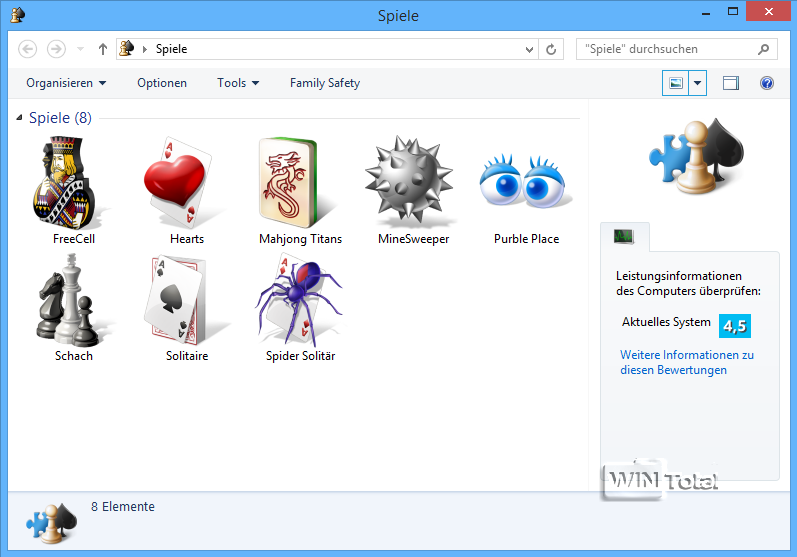Image resolution: width=797 pixels, height=557 pixels.
Task: Expand the breadcrumb arrow before Spiele
Action: (x=145, y=49)
